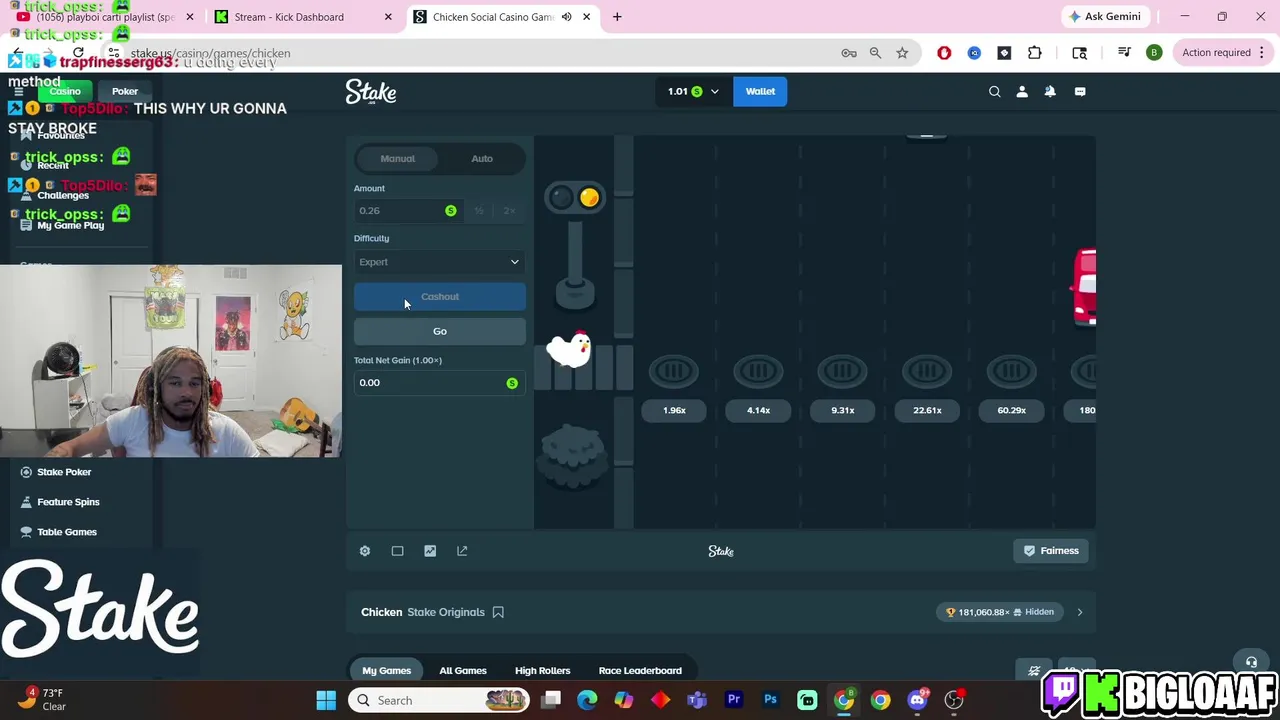This screenshot has width=1280, height=720.
Task: Open Microsoft Edge from the taskbar
Action: coord(587,700)
